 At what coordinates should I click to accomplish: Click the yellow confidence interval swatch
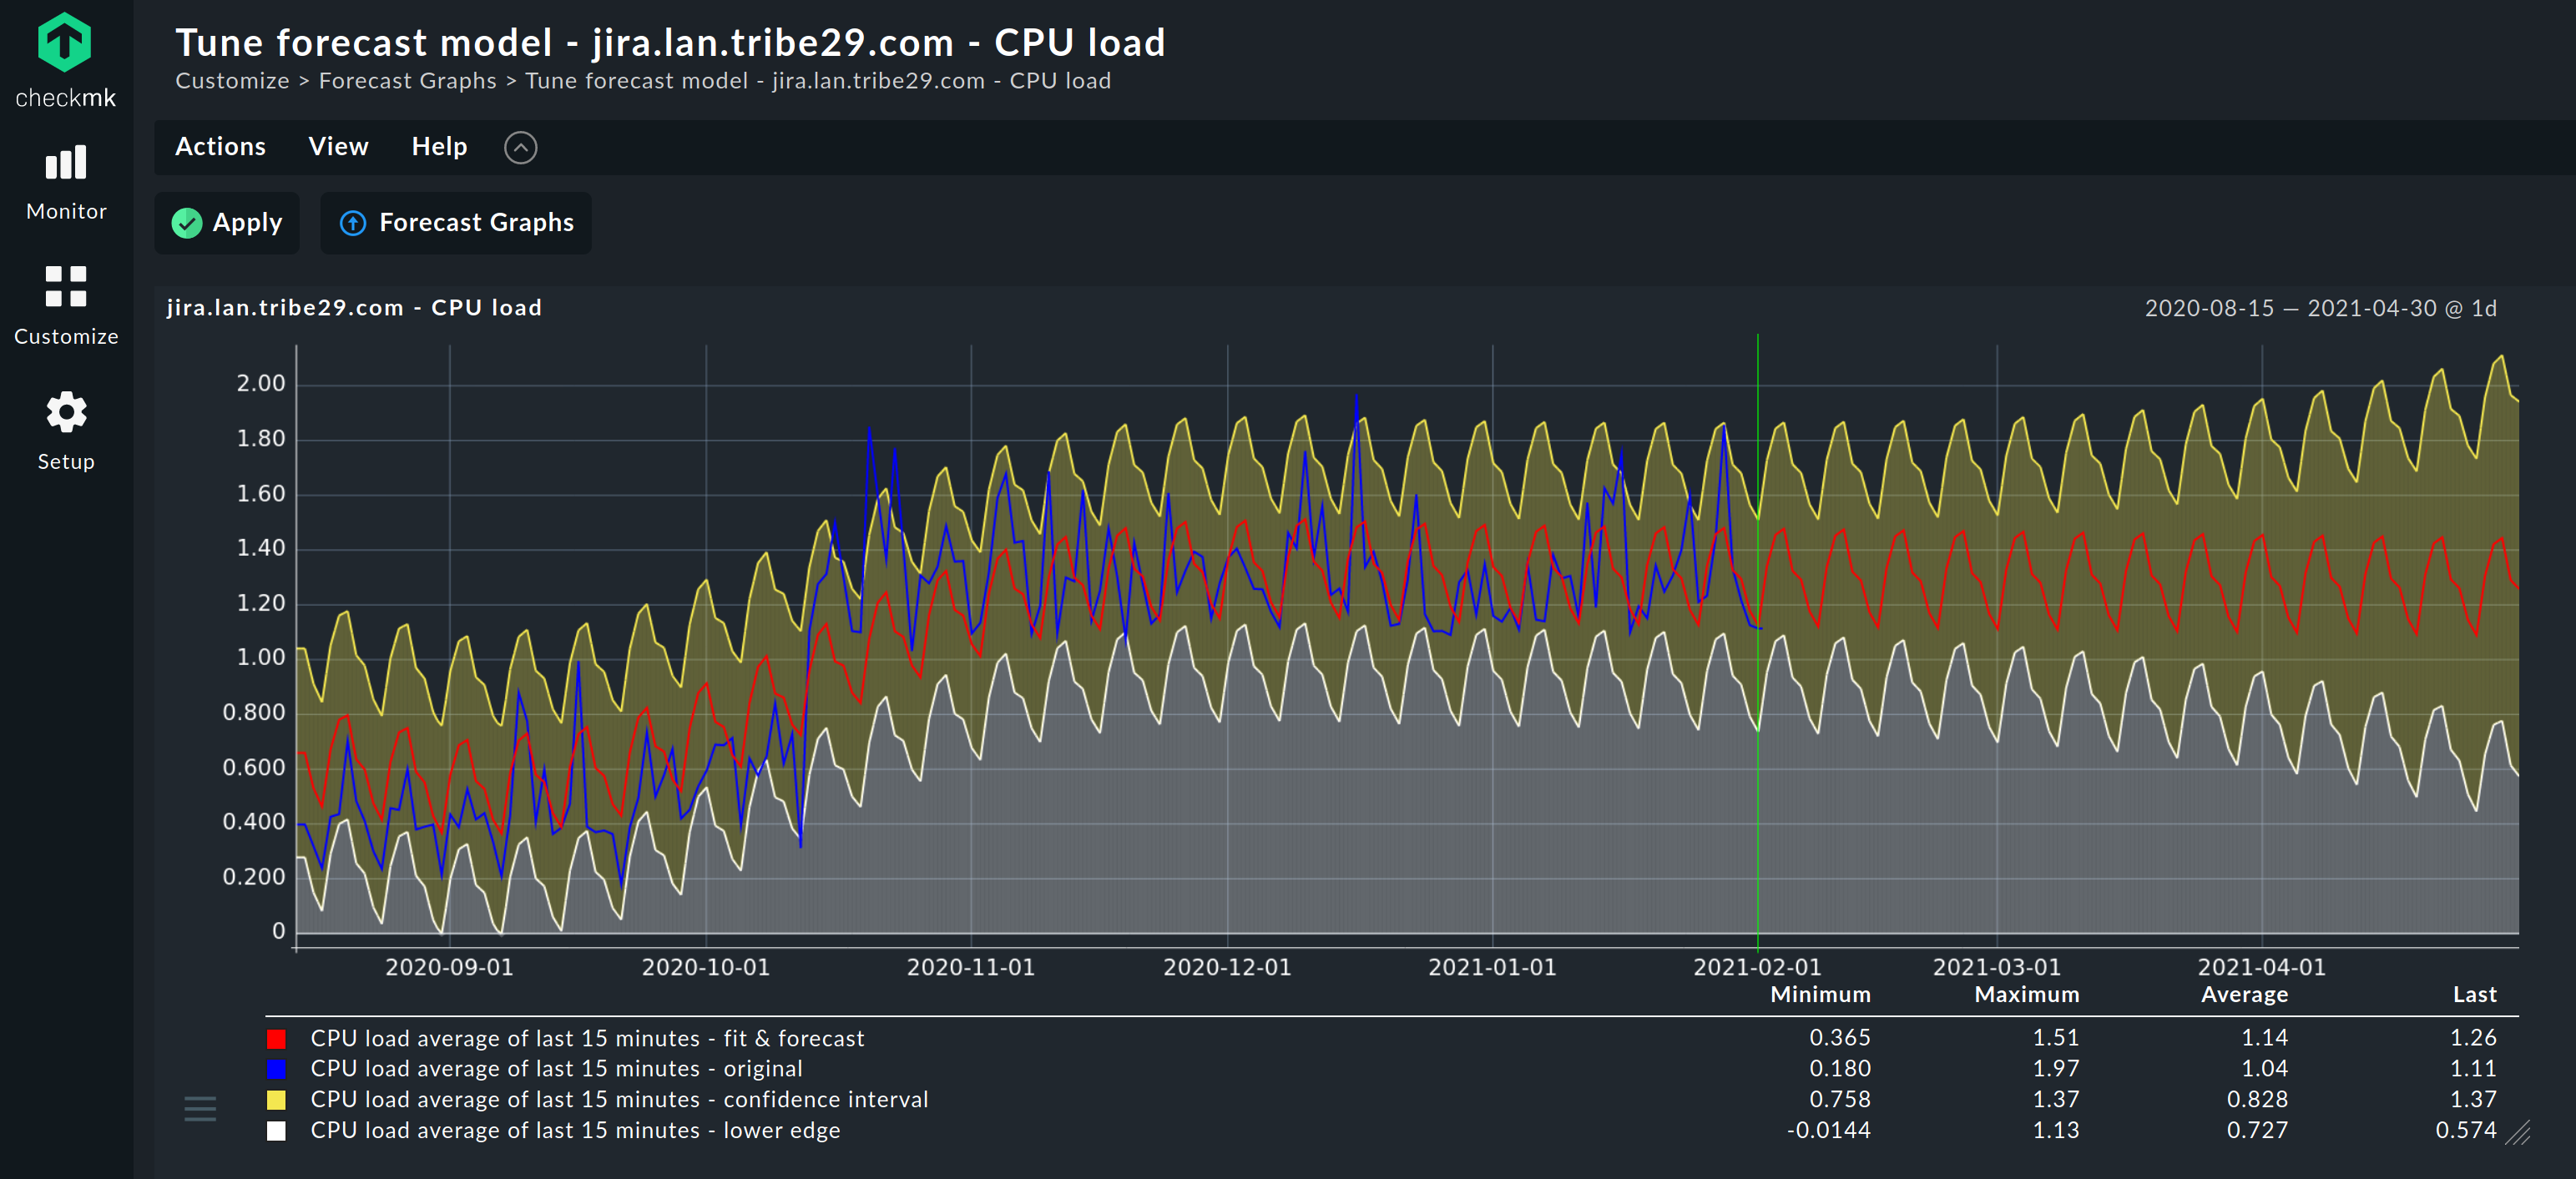point(277,1100)
